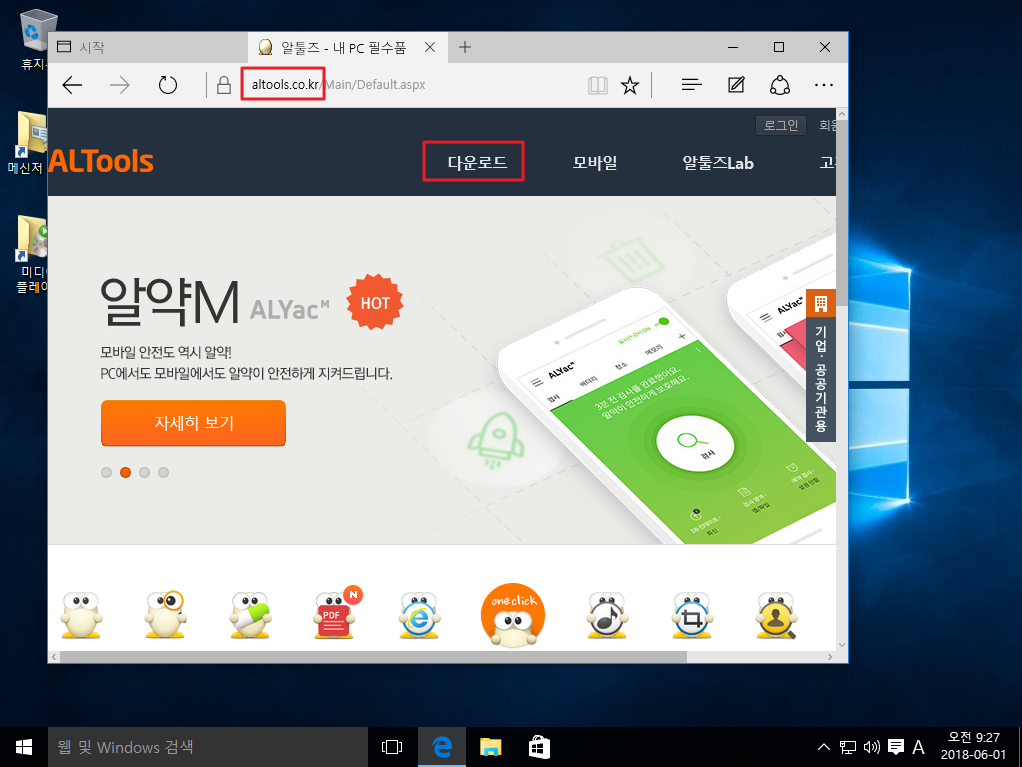The width and height of the screenshot is (1022, 767).
Task: Select the first carousel dot
Action: coord(106,472)
